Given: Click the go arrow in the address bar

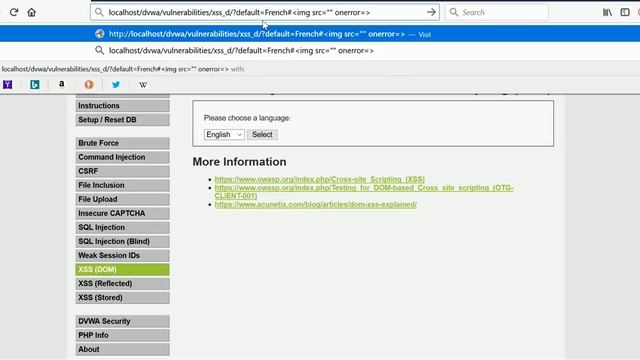Looking at the screenshot, I should pos(431,12).
